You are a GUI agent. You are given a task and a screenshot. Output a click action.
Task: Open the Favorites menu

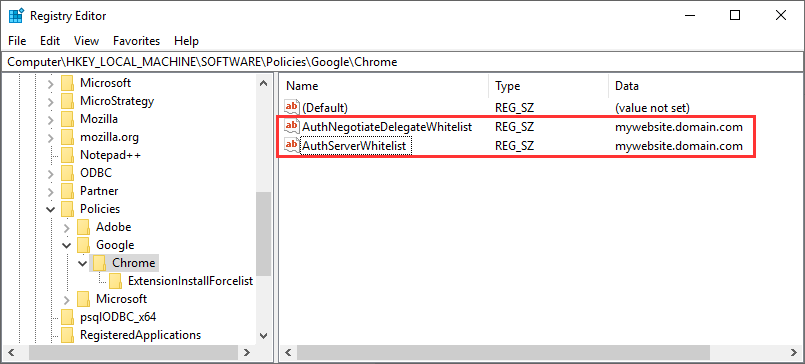click(x=137, y=41)
